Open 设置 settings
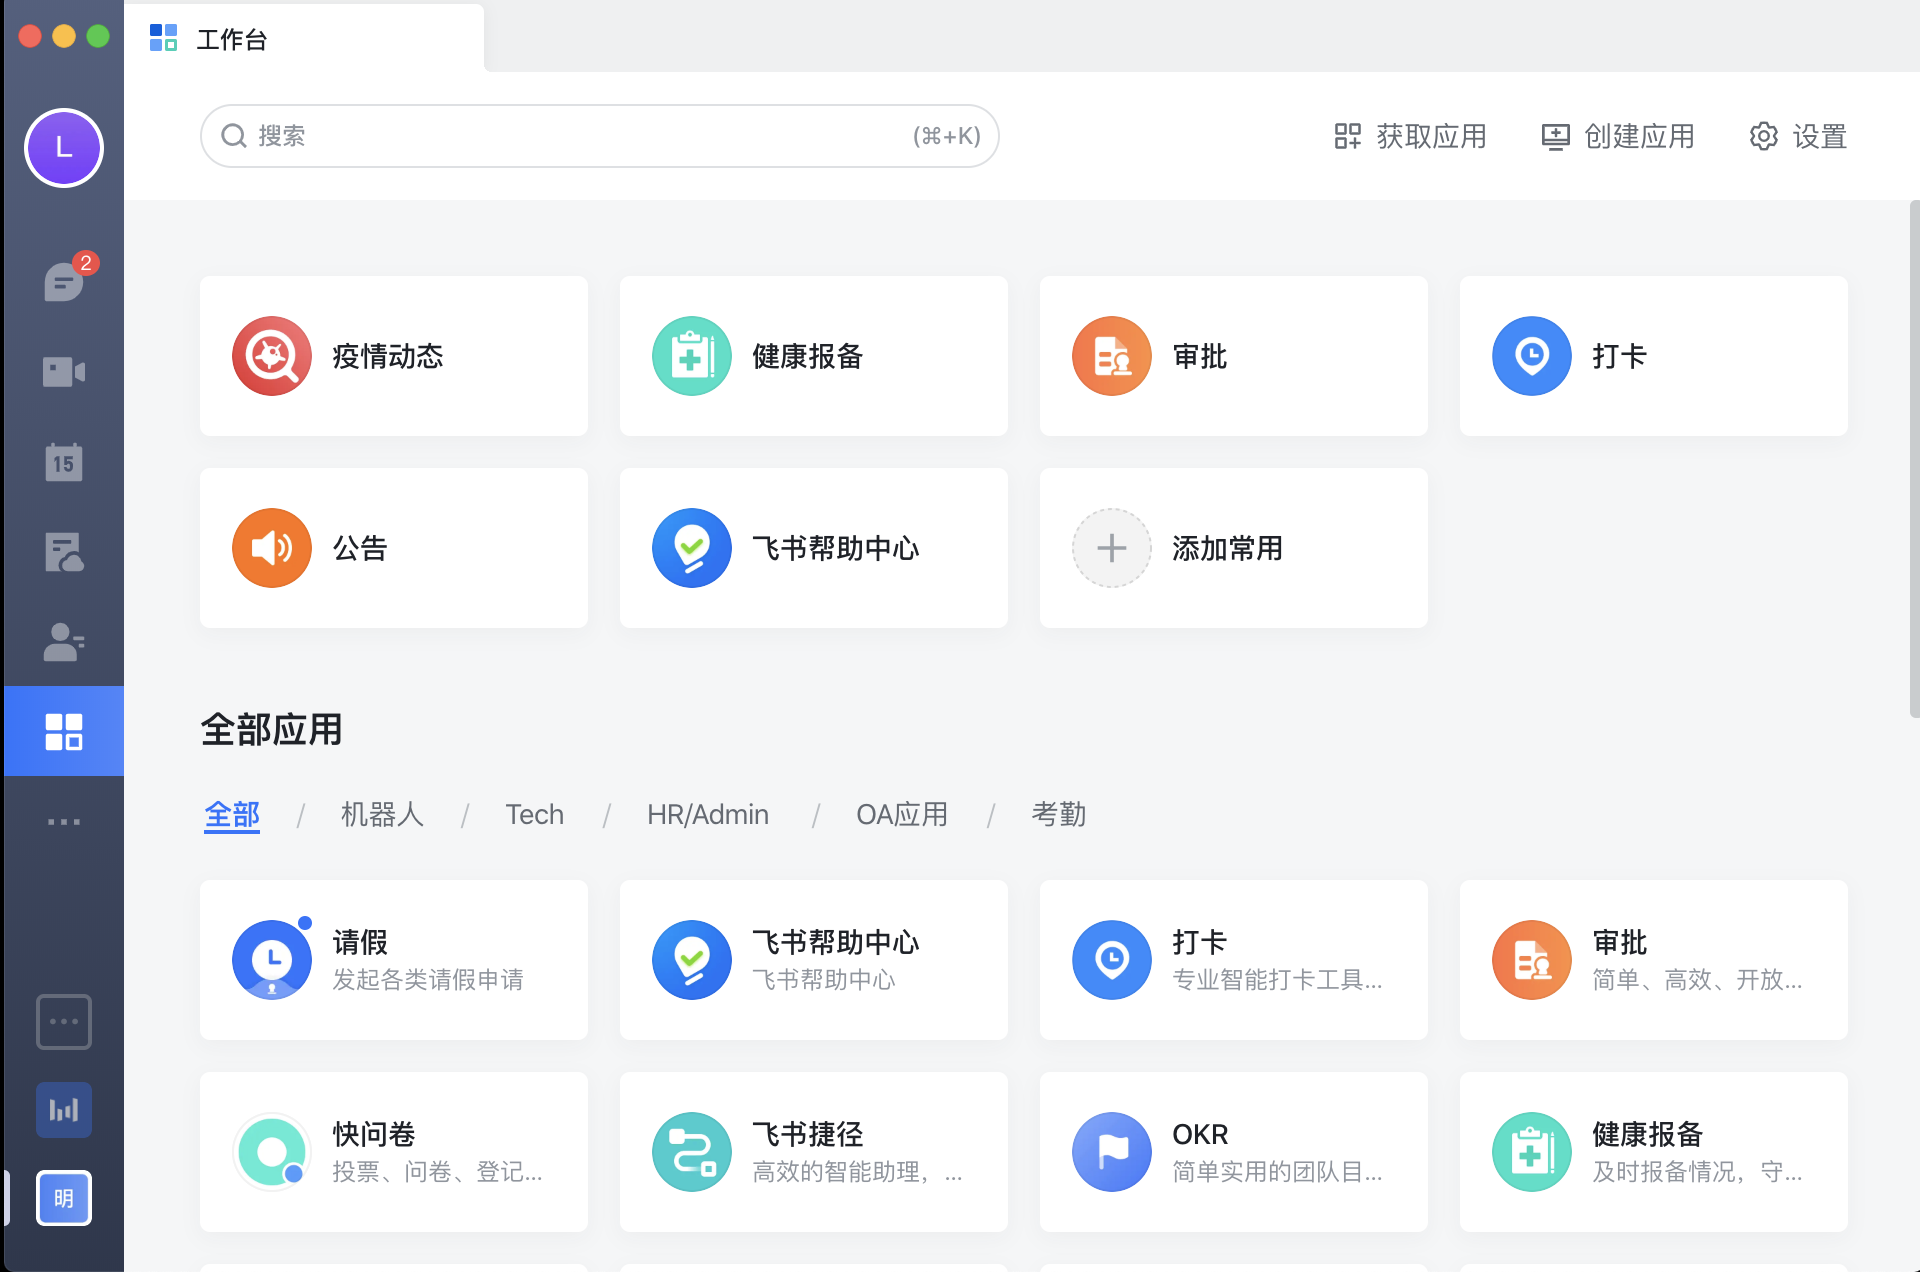This screenshot has height=1272, width=1920. 1797,136
